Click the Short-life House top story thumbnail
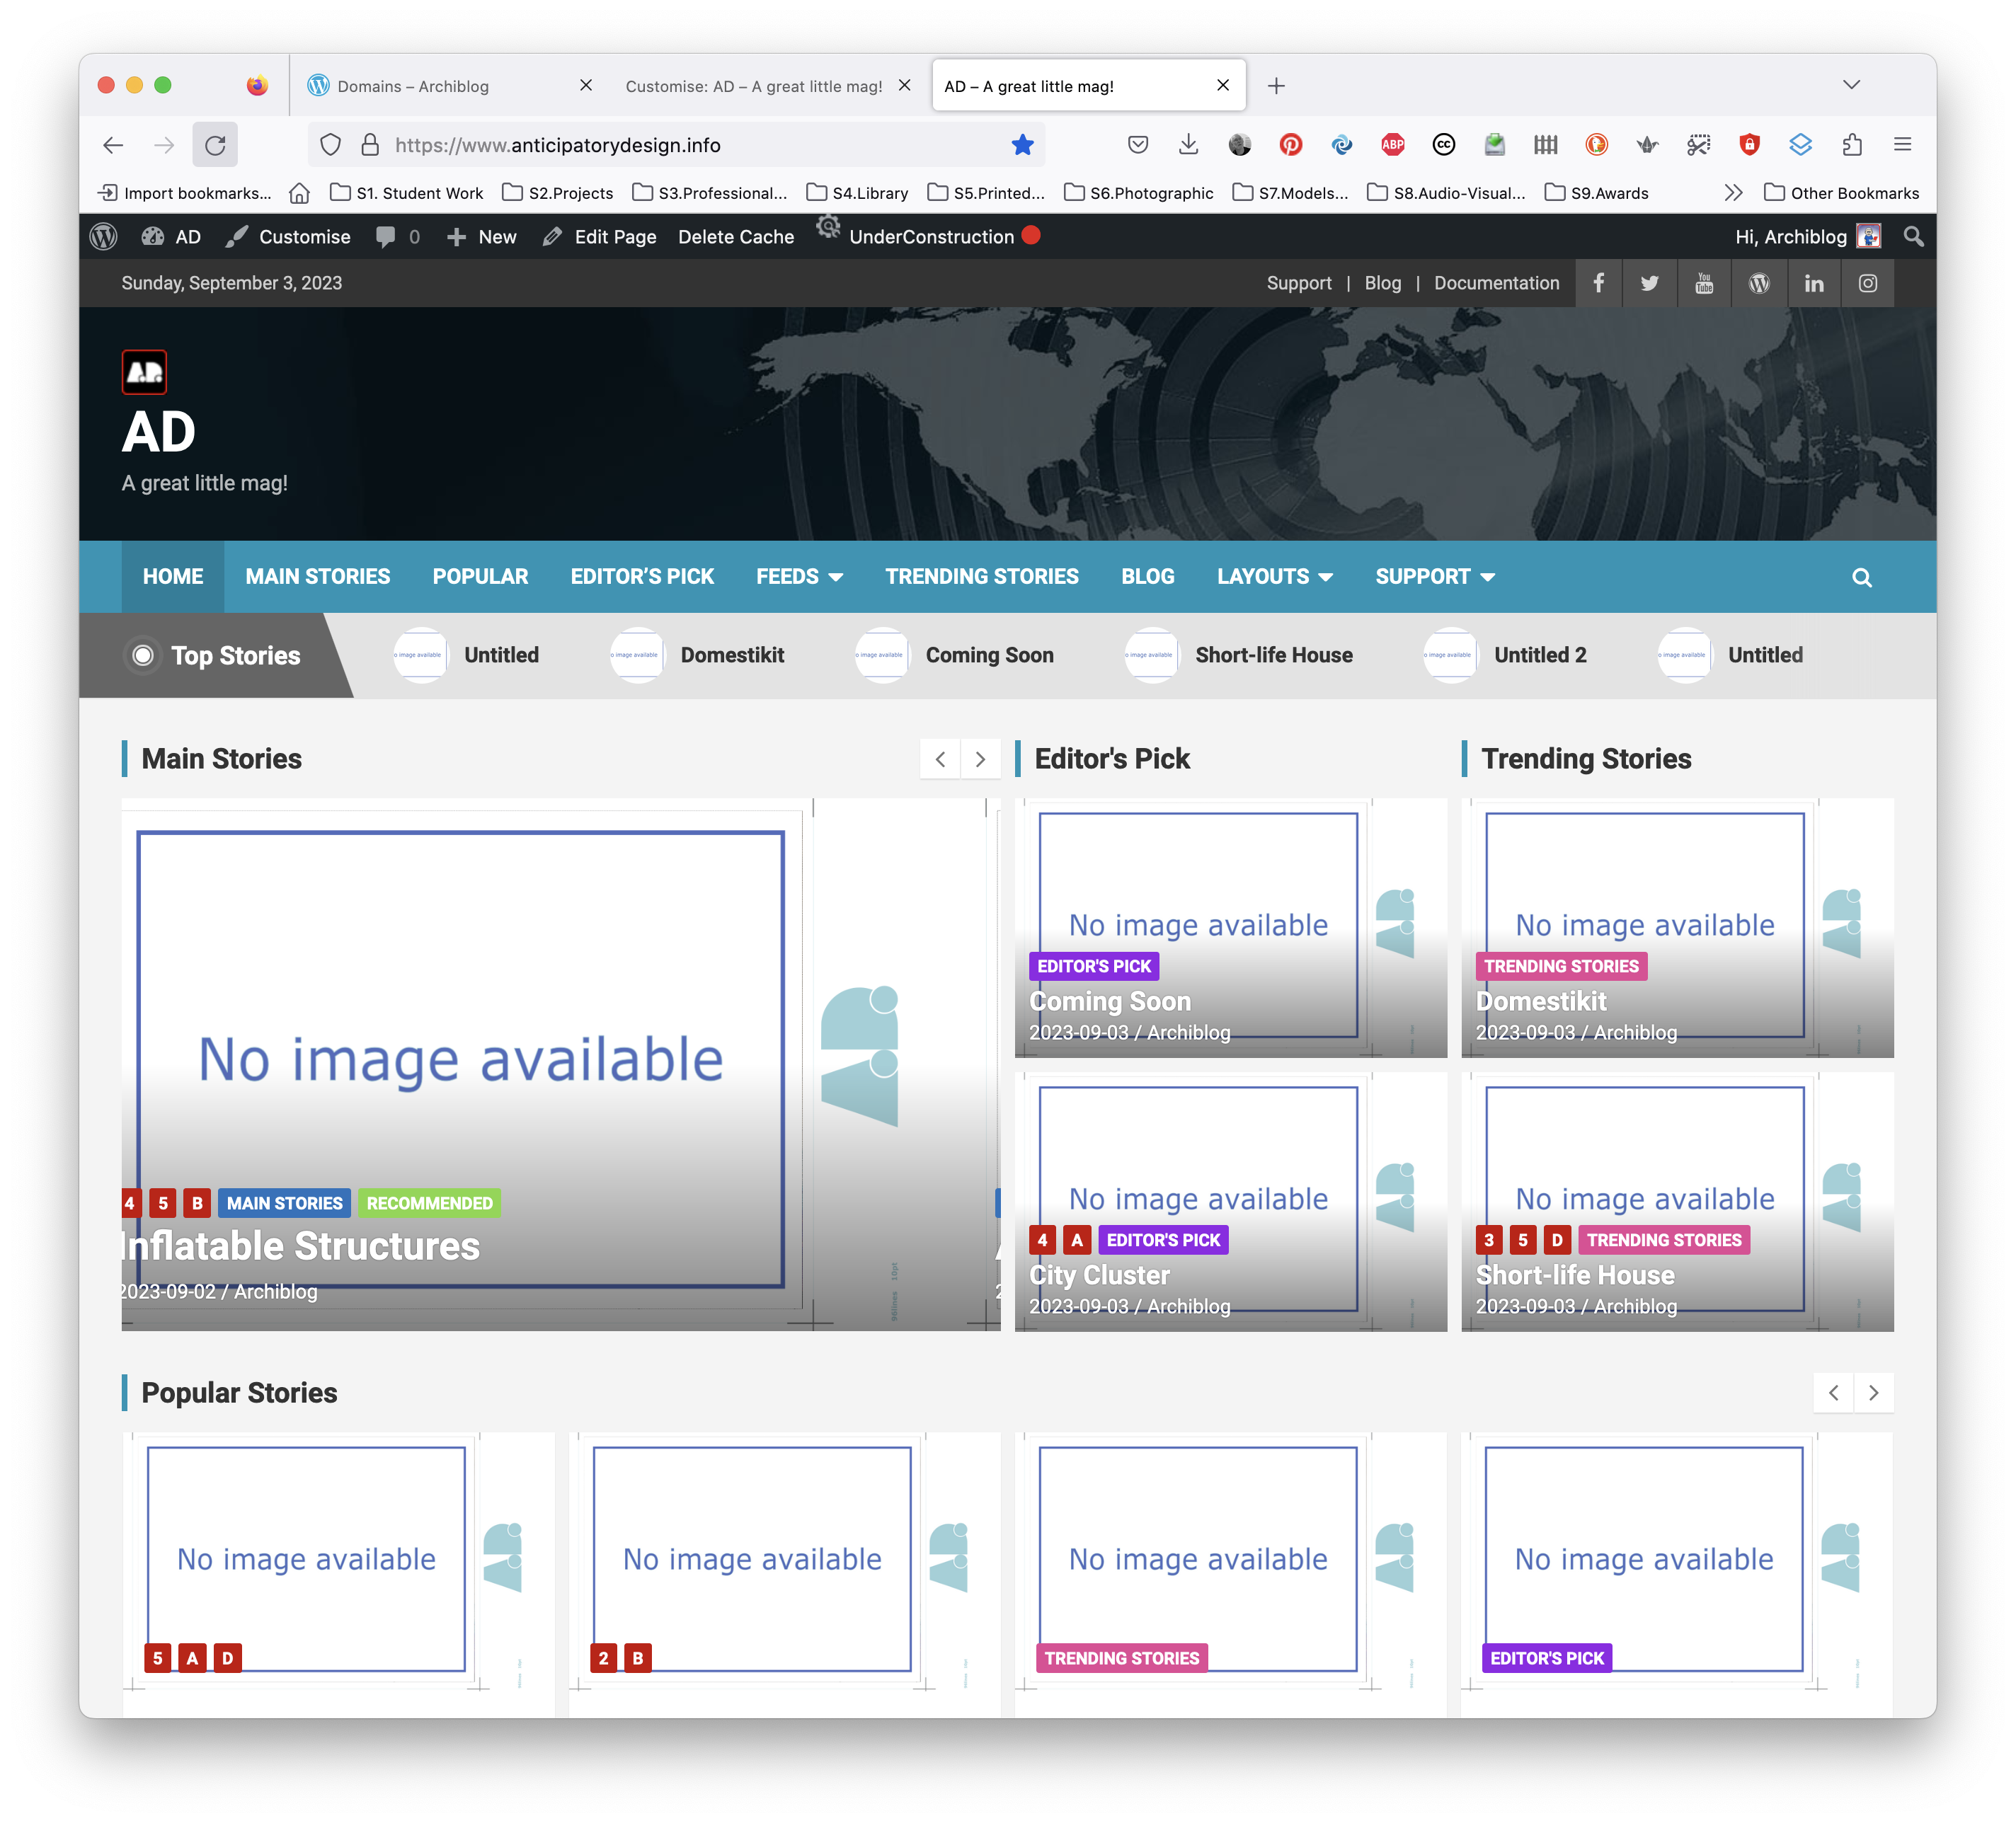Screen dimensions: 2016x1823 [x=1152, y=655]
